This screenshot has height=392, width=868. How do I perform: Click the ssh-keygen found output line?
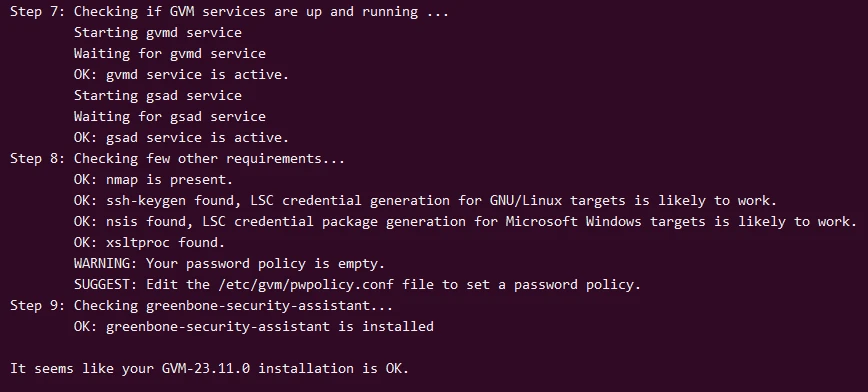426,201
